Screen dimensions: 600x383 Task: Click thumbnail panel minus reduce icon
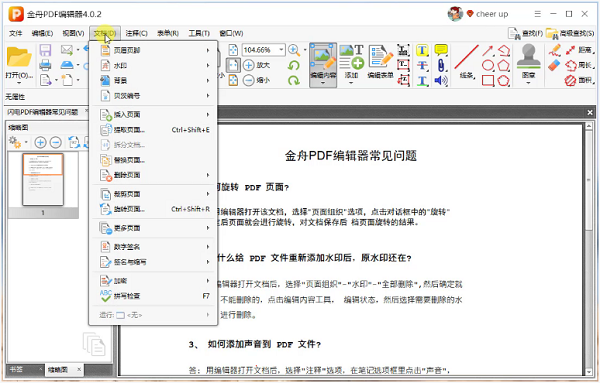click(56, 143)
